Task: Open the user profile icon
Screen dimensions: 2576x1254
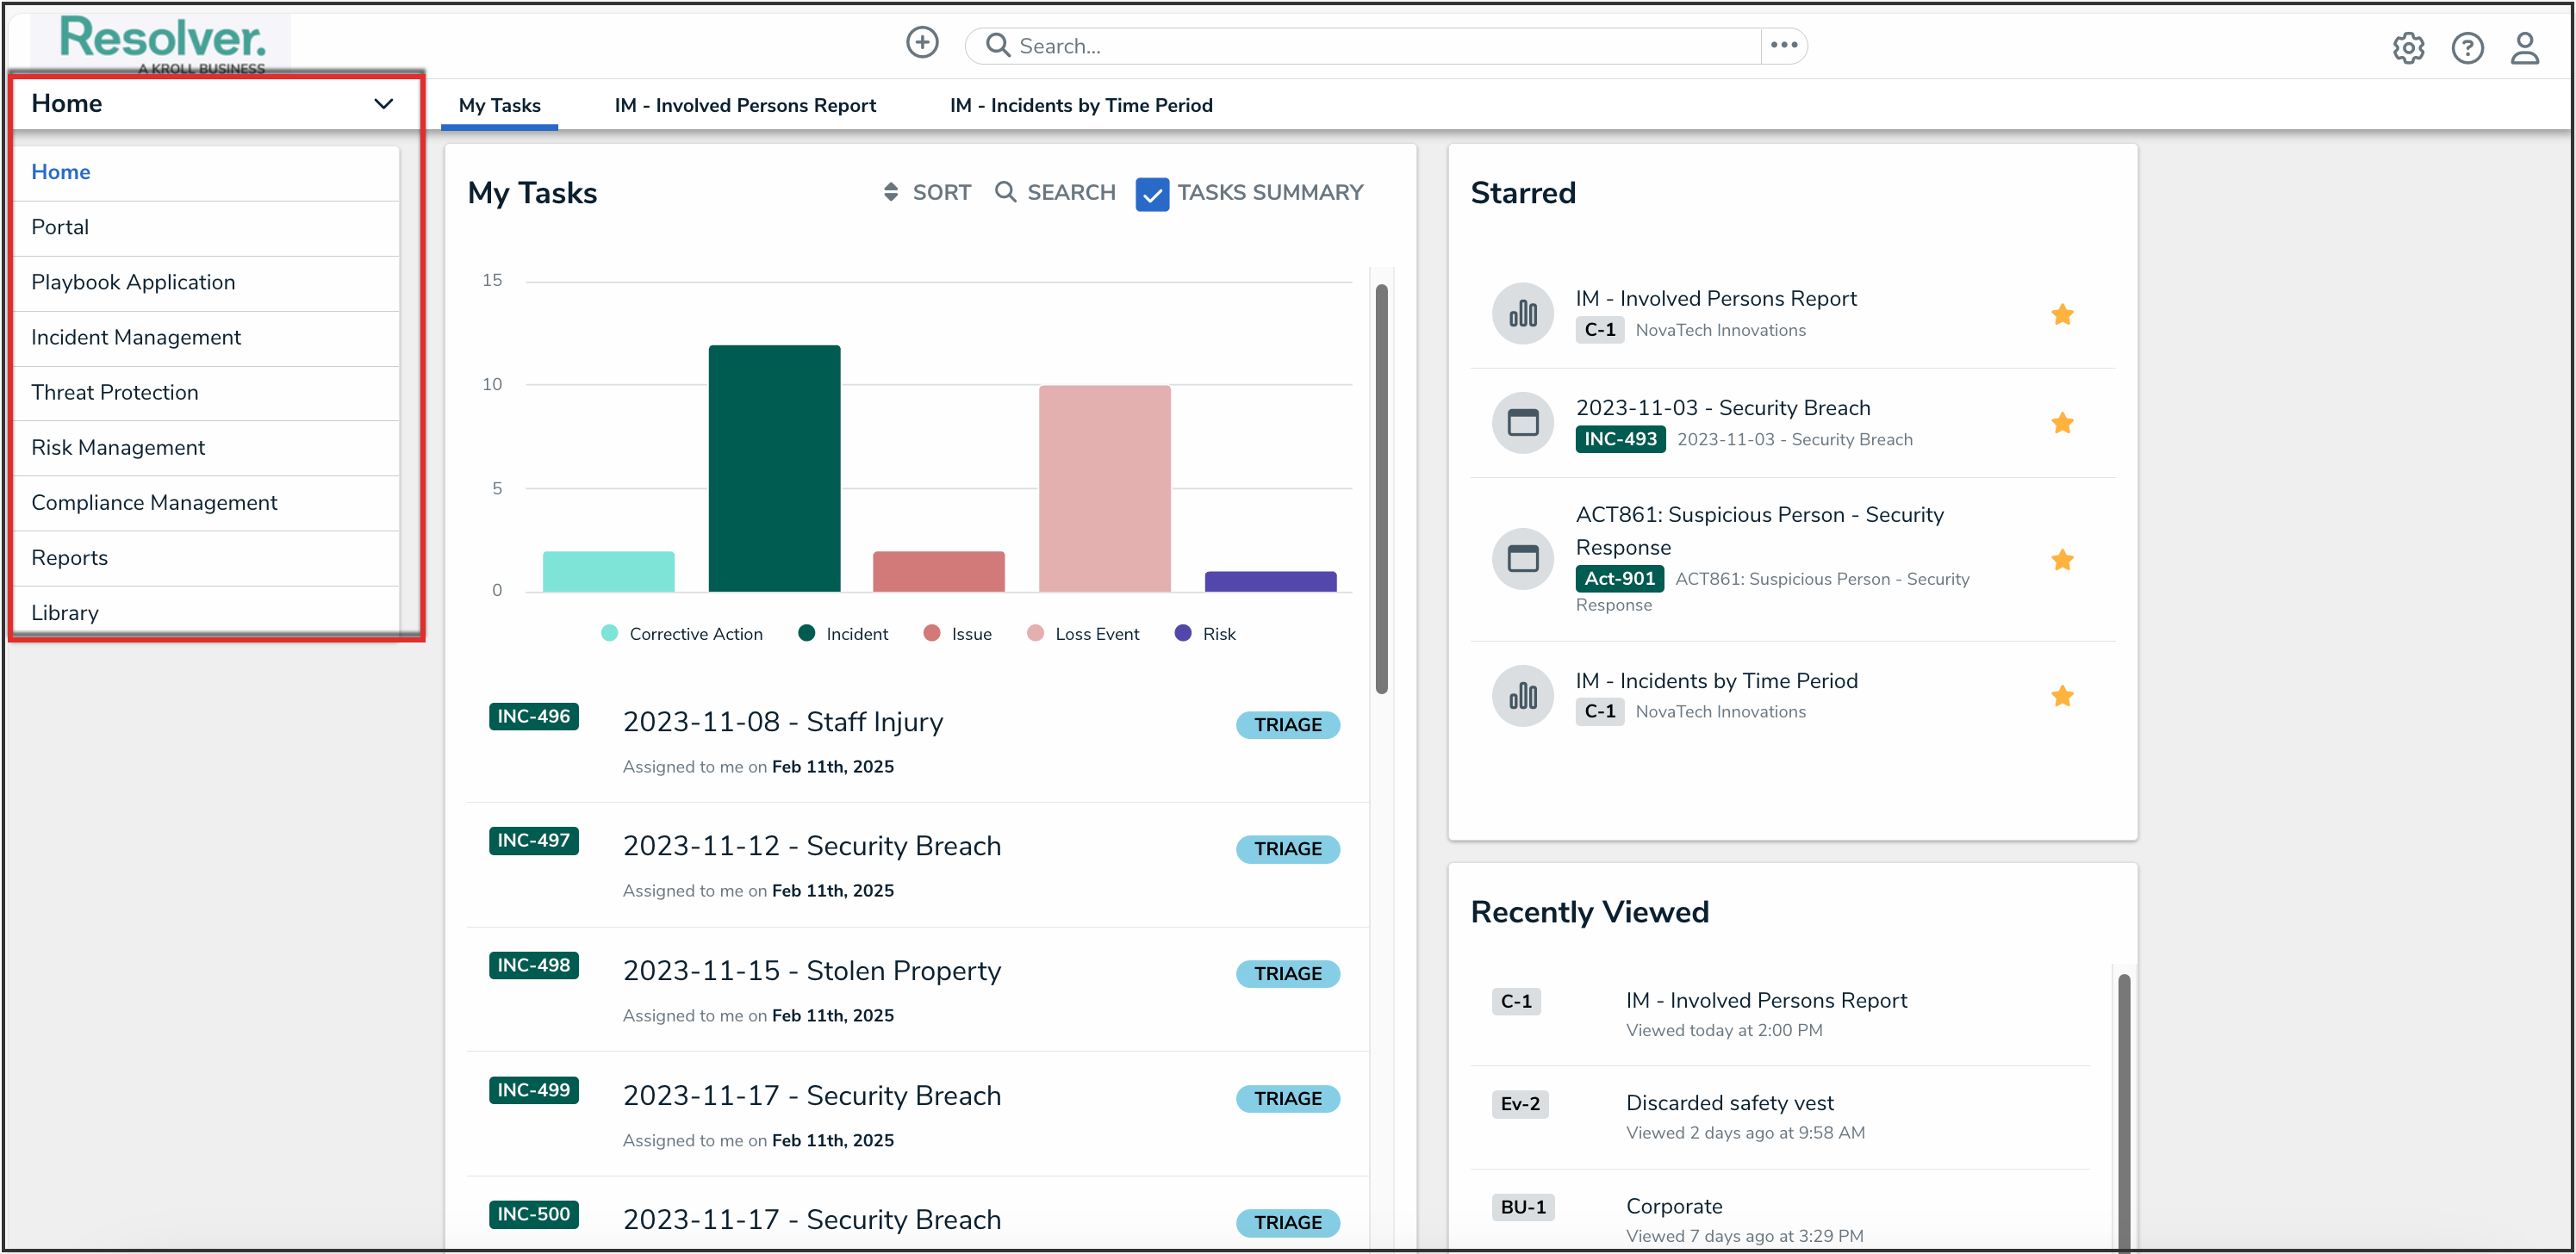Action: pos(2524,47)
